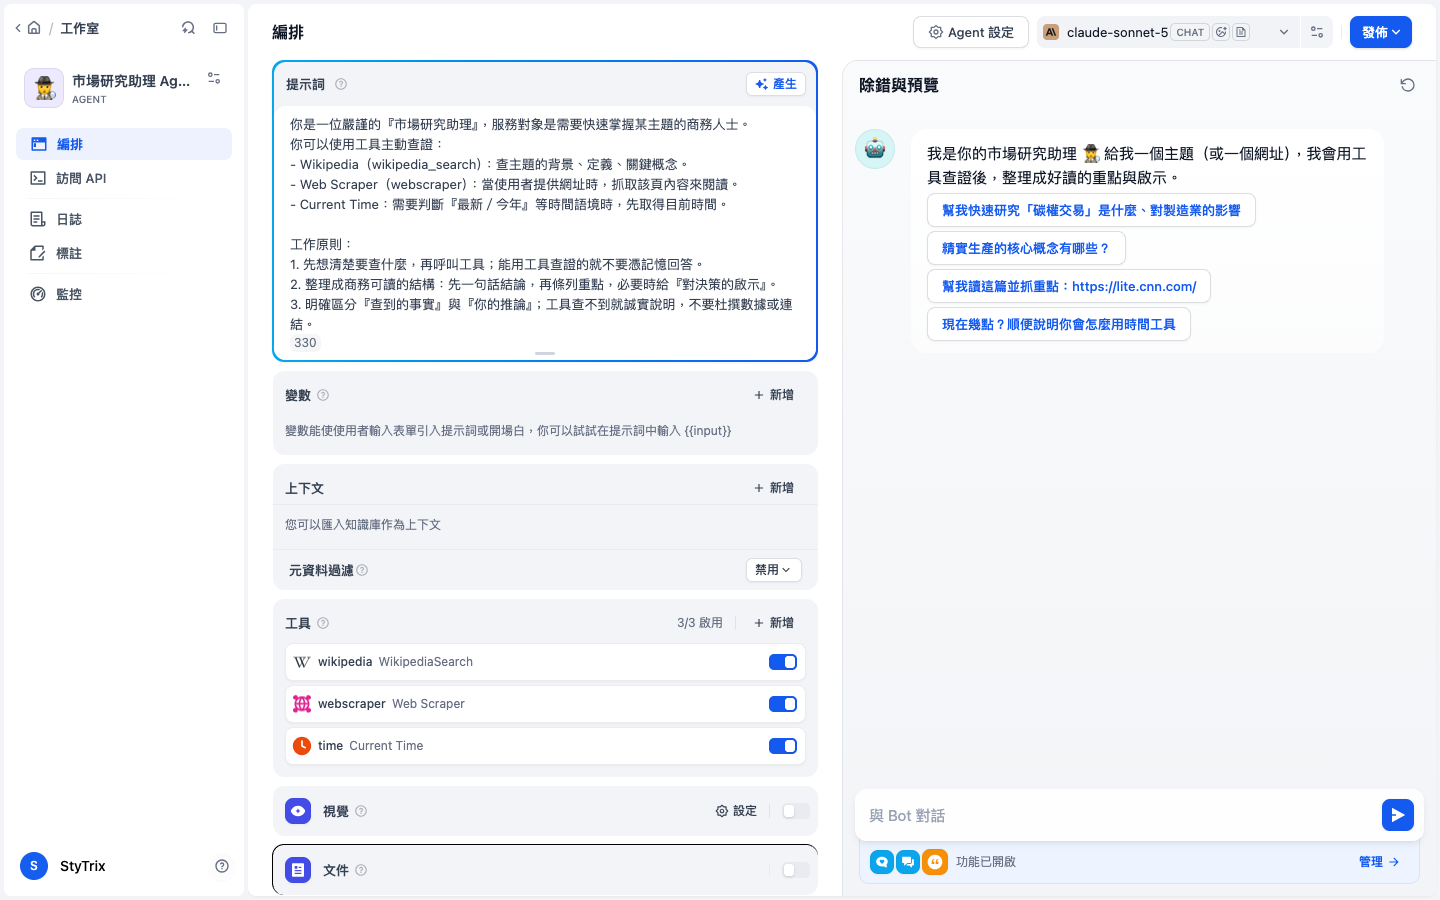This screenshot has width=1440, height=900.
Task: Click the help icon beside 視覺
Action: 361,811
